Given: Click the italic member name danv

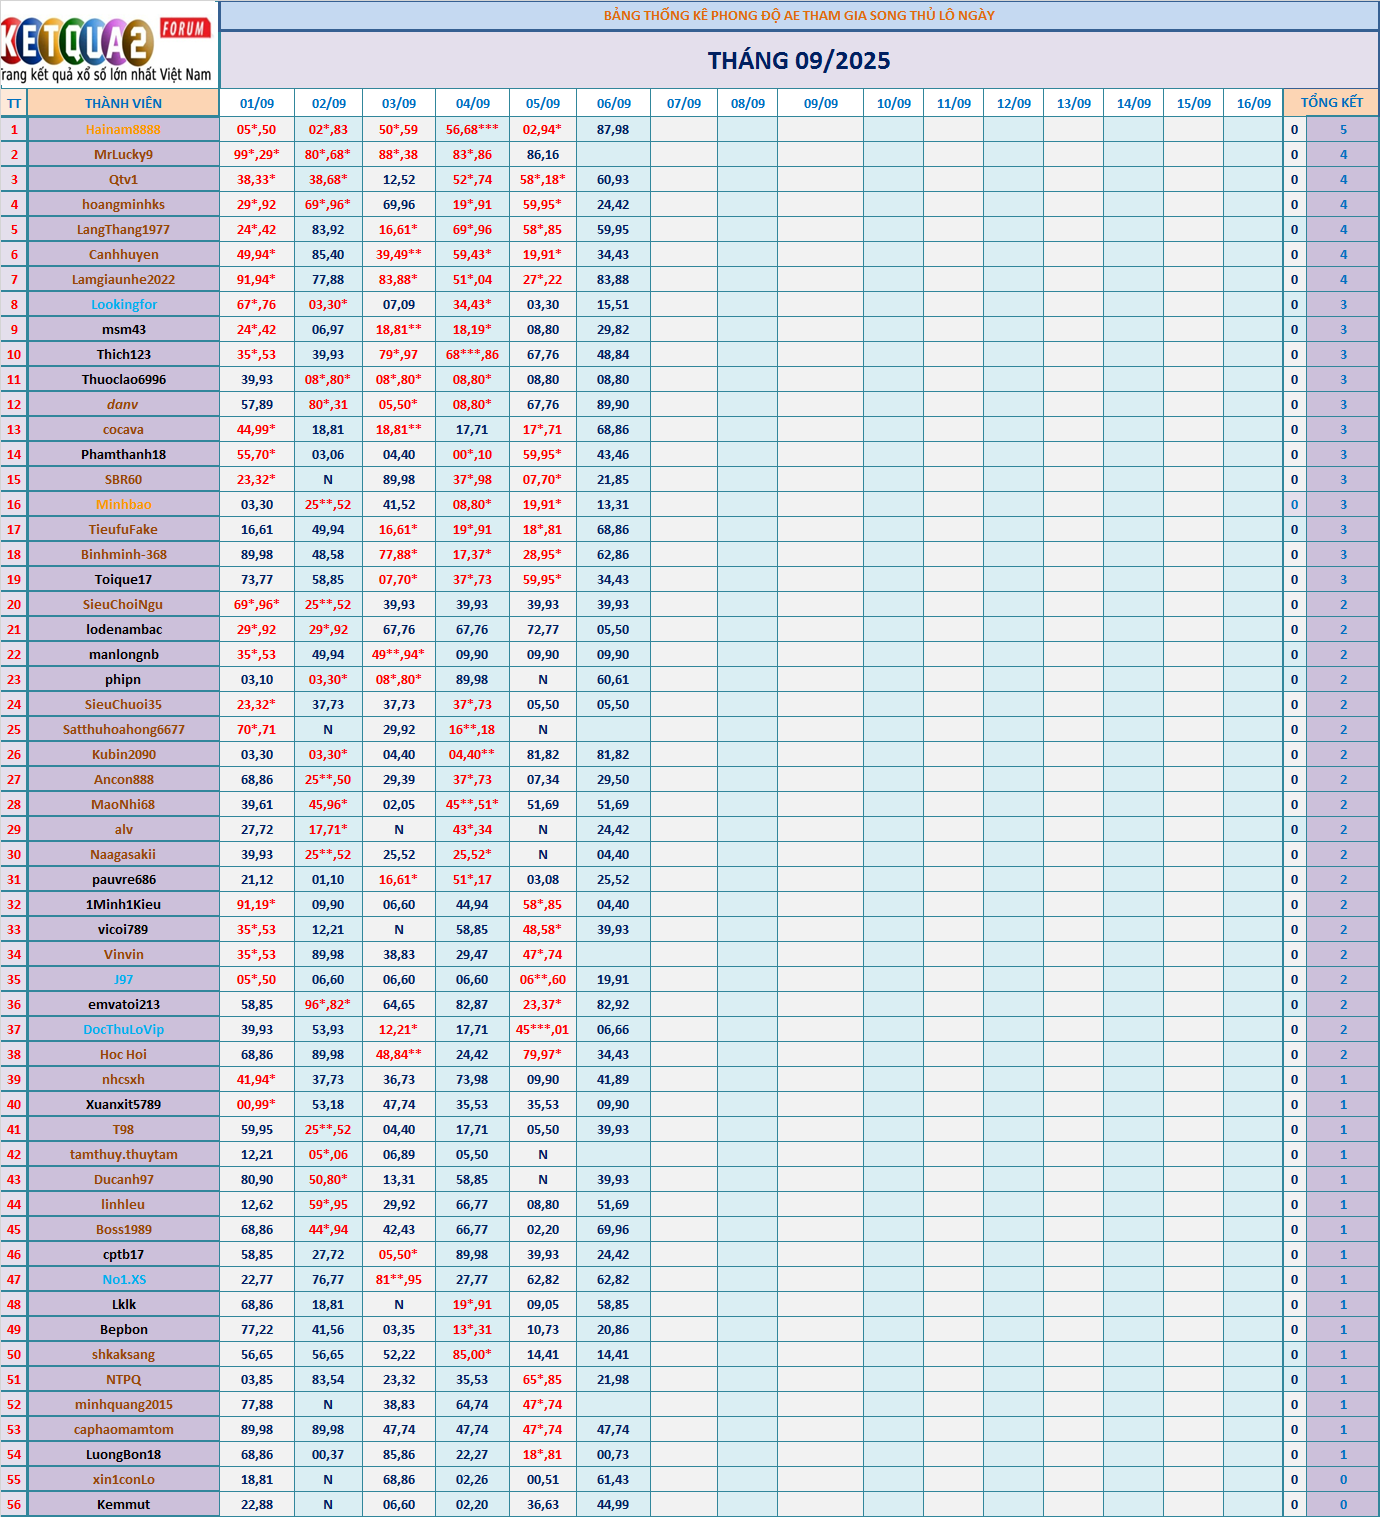Looking at the screenshot, I should [123, 404].
